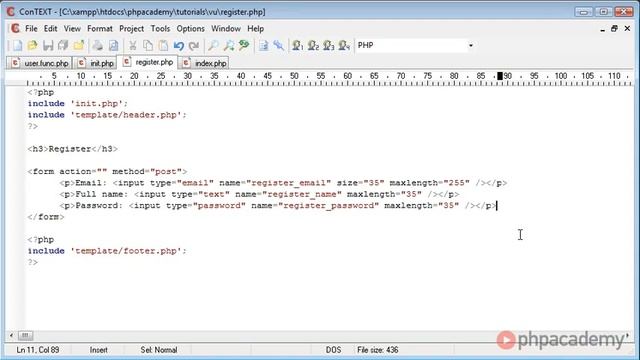Open Find with the magnifier icon
Image resolution: width=640 pixels, height=360 pixels.
pyautogui.click(x=213, y=45)
